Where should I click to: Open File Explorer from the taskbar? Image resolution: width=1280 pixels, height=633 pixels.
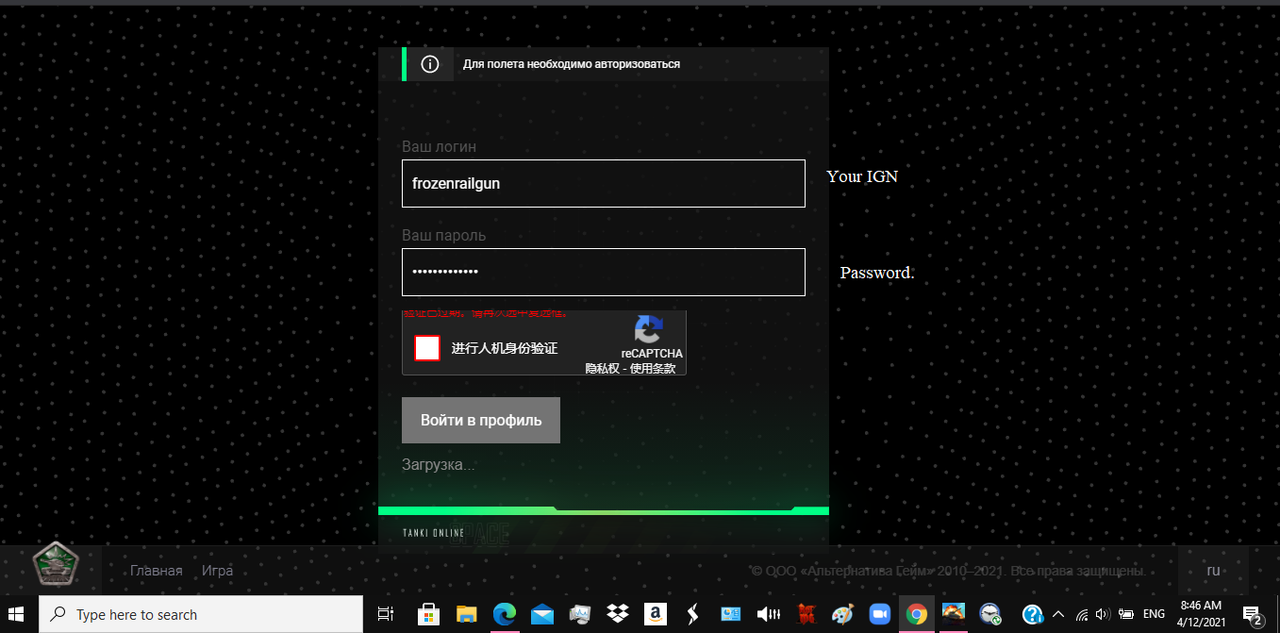[466, 614]
